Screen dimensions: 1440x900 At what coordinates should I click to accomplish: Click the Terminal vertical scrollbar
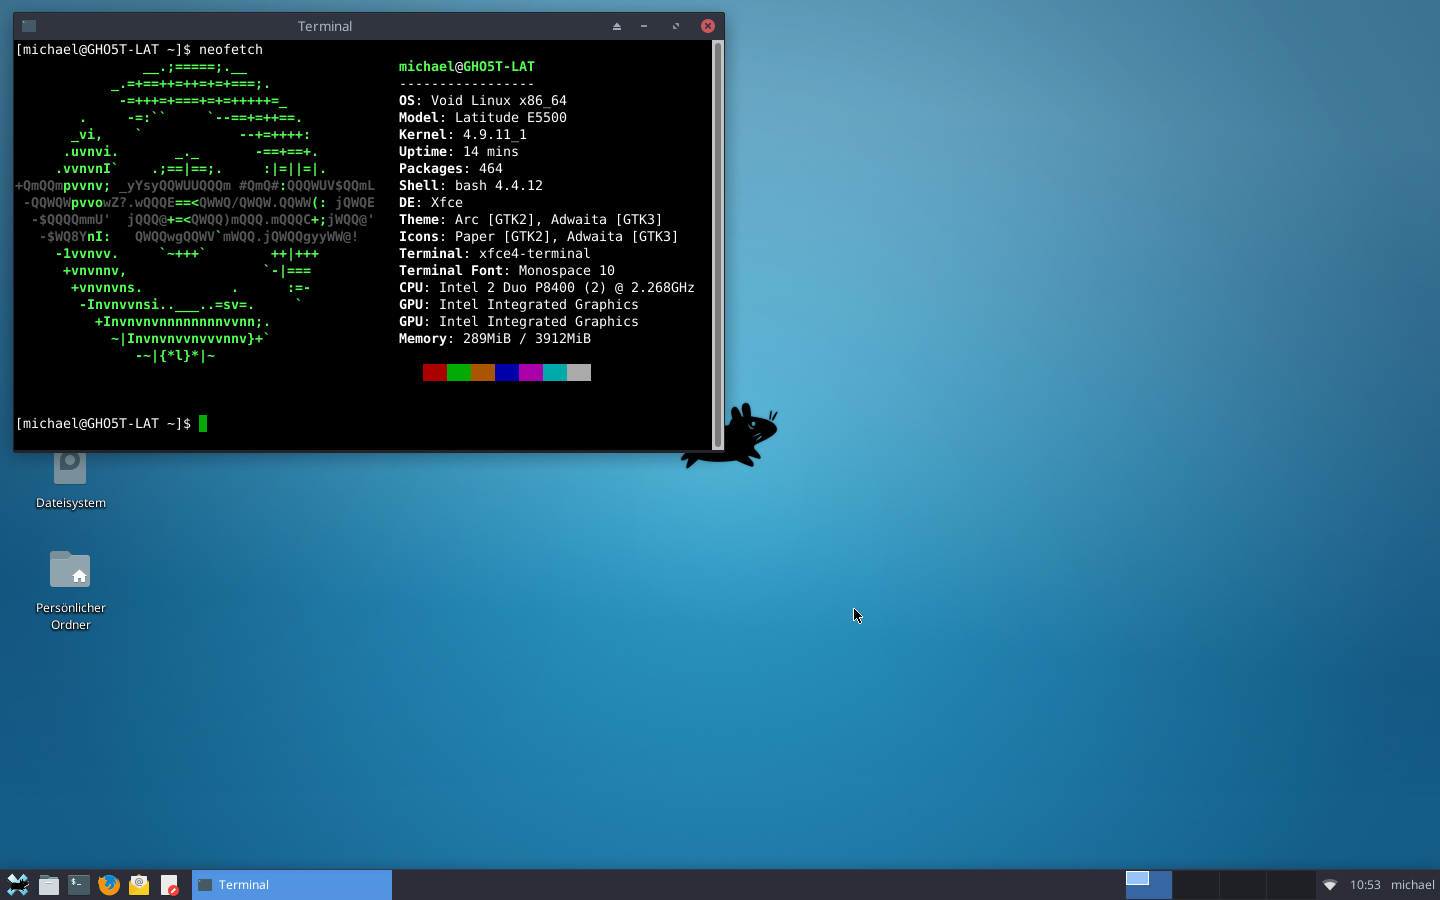click(717, 245)
